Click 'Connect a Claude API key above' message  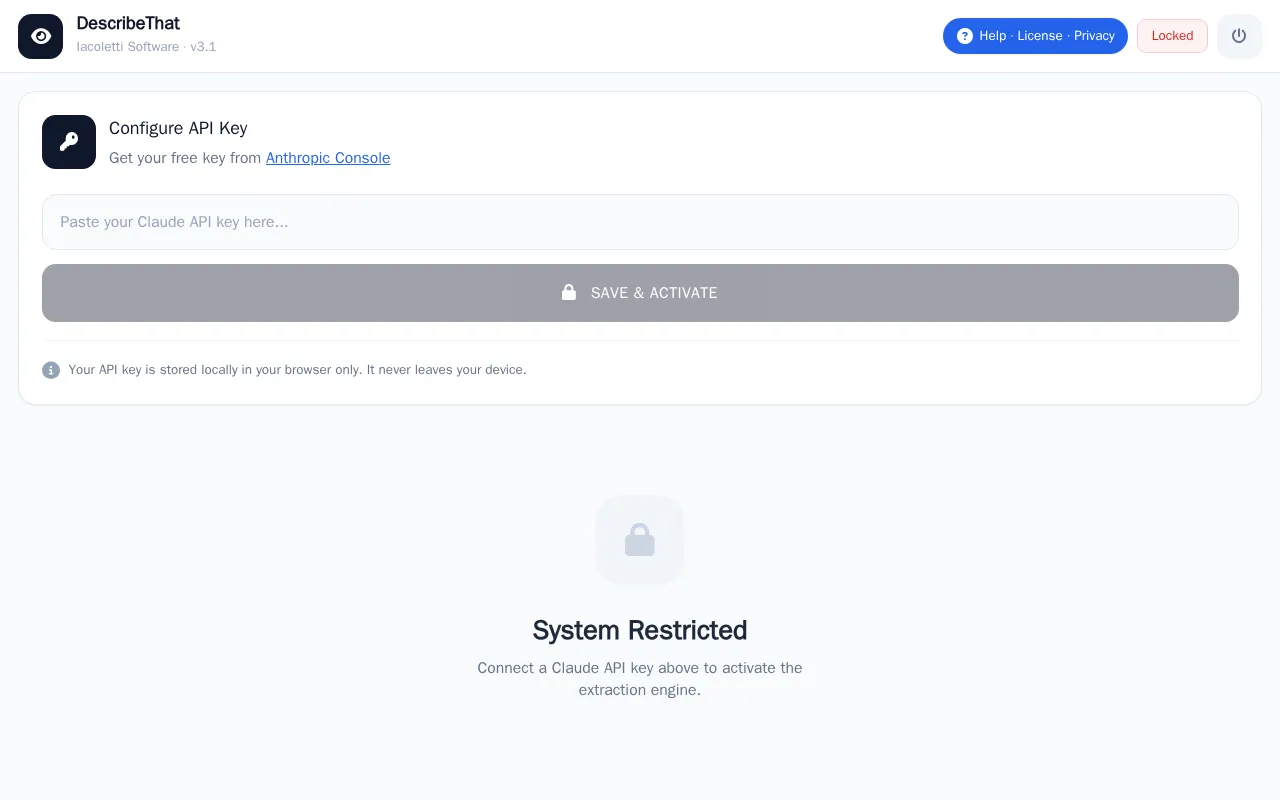[640, 679]
